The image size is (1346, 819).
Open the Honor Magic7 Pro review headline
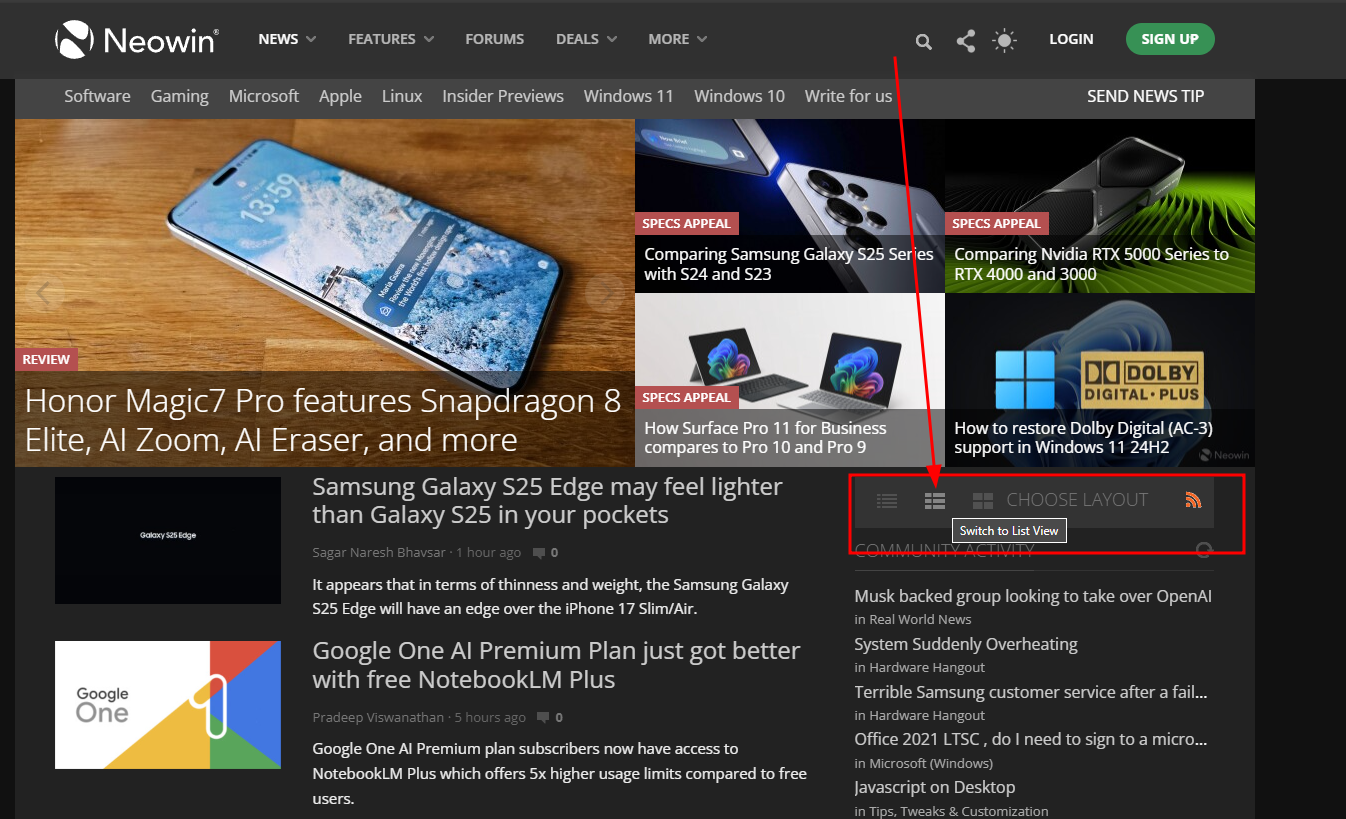coord(323,420)
